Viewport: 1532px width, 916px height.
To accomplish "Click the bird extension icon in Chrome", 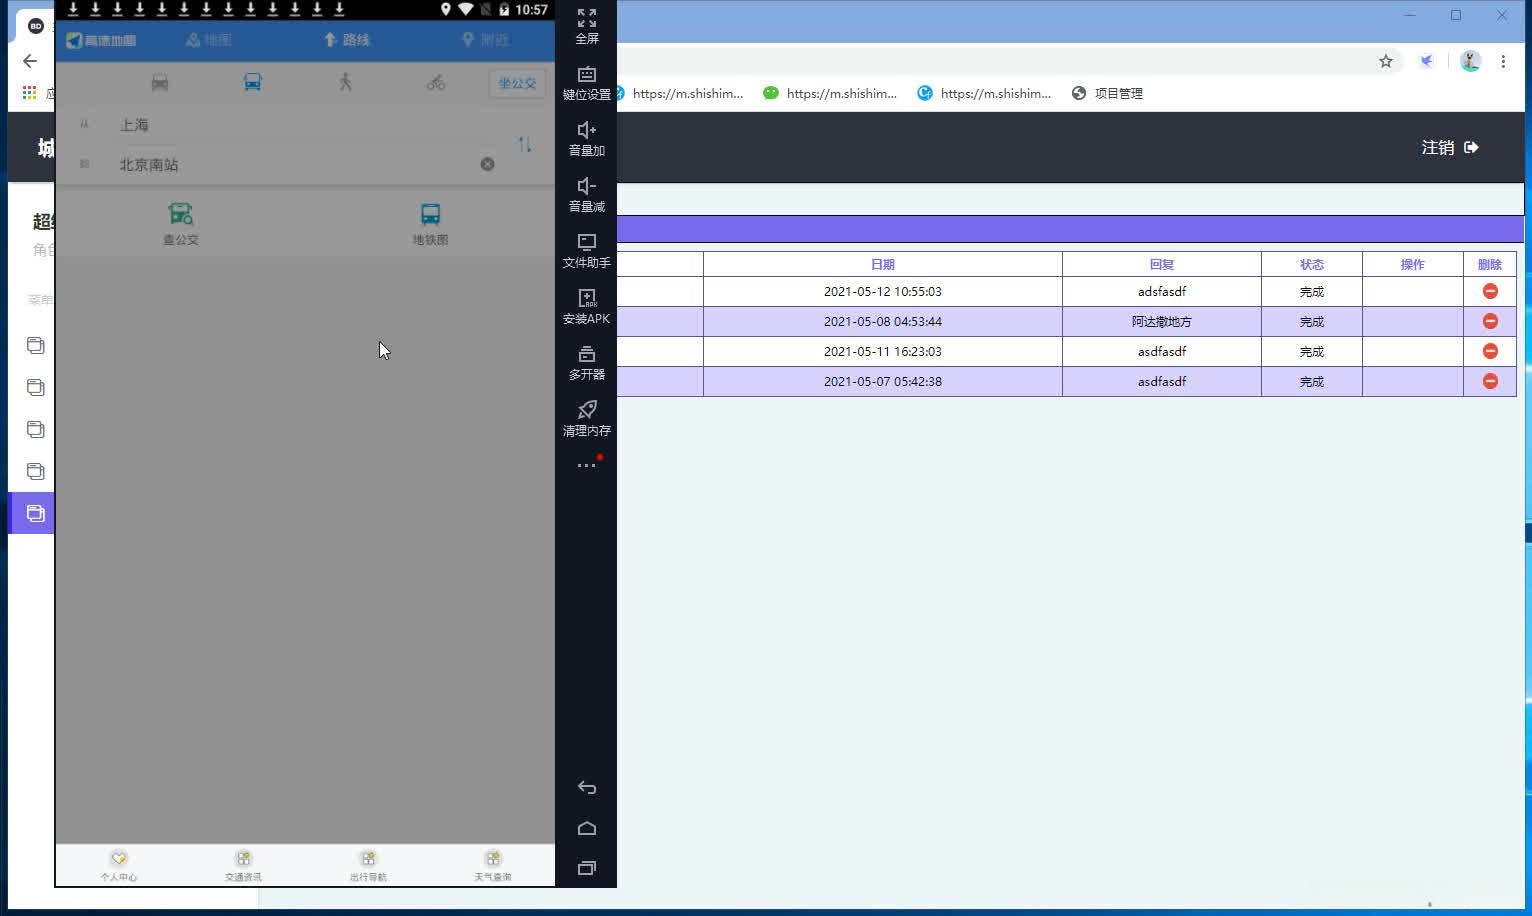I will [x=1427, y=61].
